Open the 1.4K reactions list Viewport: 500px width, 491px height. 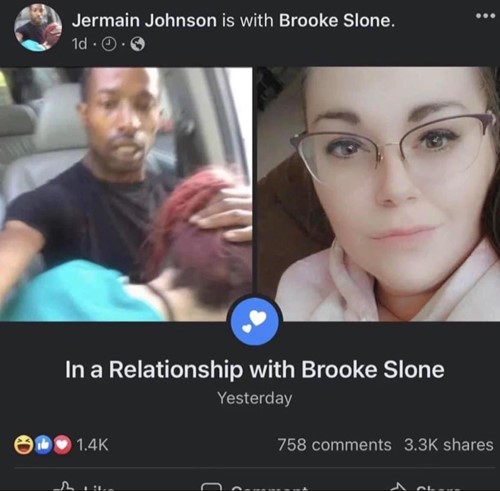click(x=93, y=445)
